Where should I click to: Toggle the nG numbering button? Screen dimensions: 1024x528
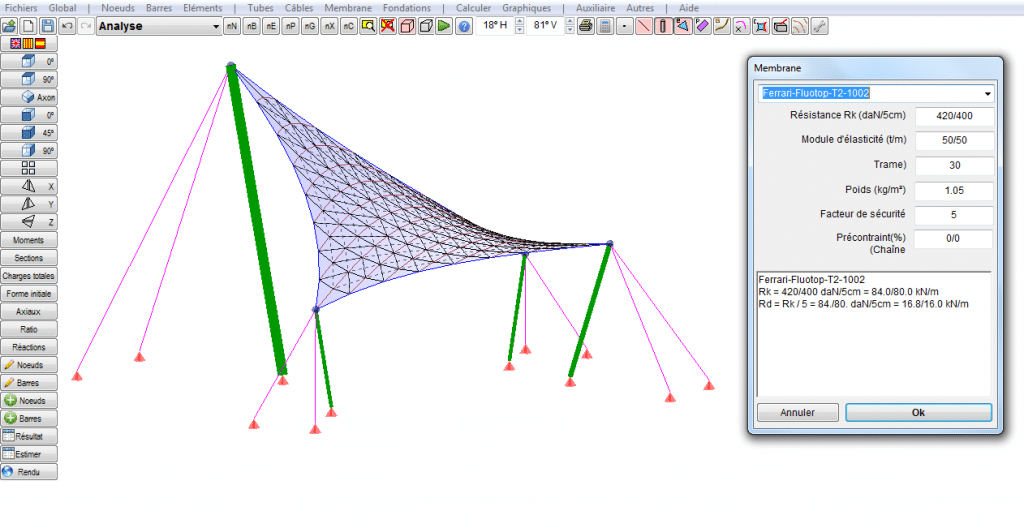pos(310,26)
